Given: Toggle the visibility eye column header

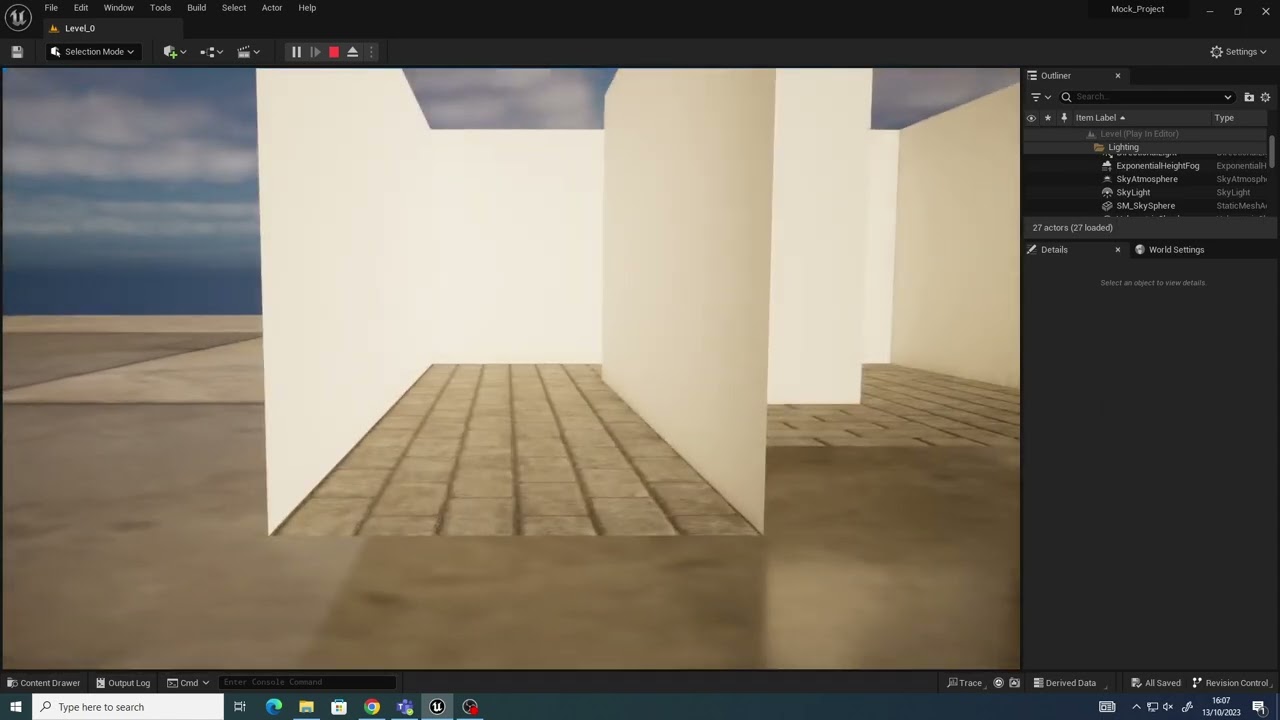Looking at the screenshot, I should 1031,118.
